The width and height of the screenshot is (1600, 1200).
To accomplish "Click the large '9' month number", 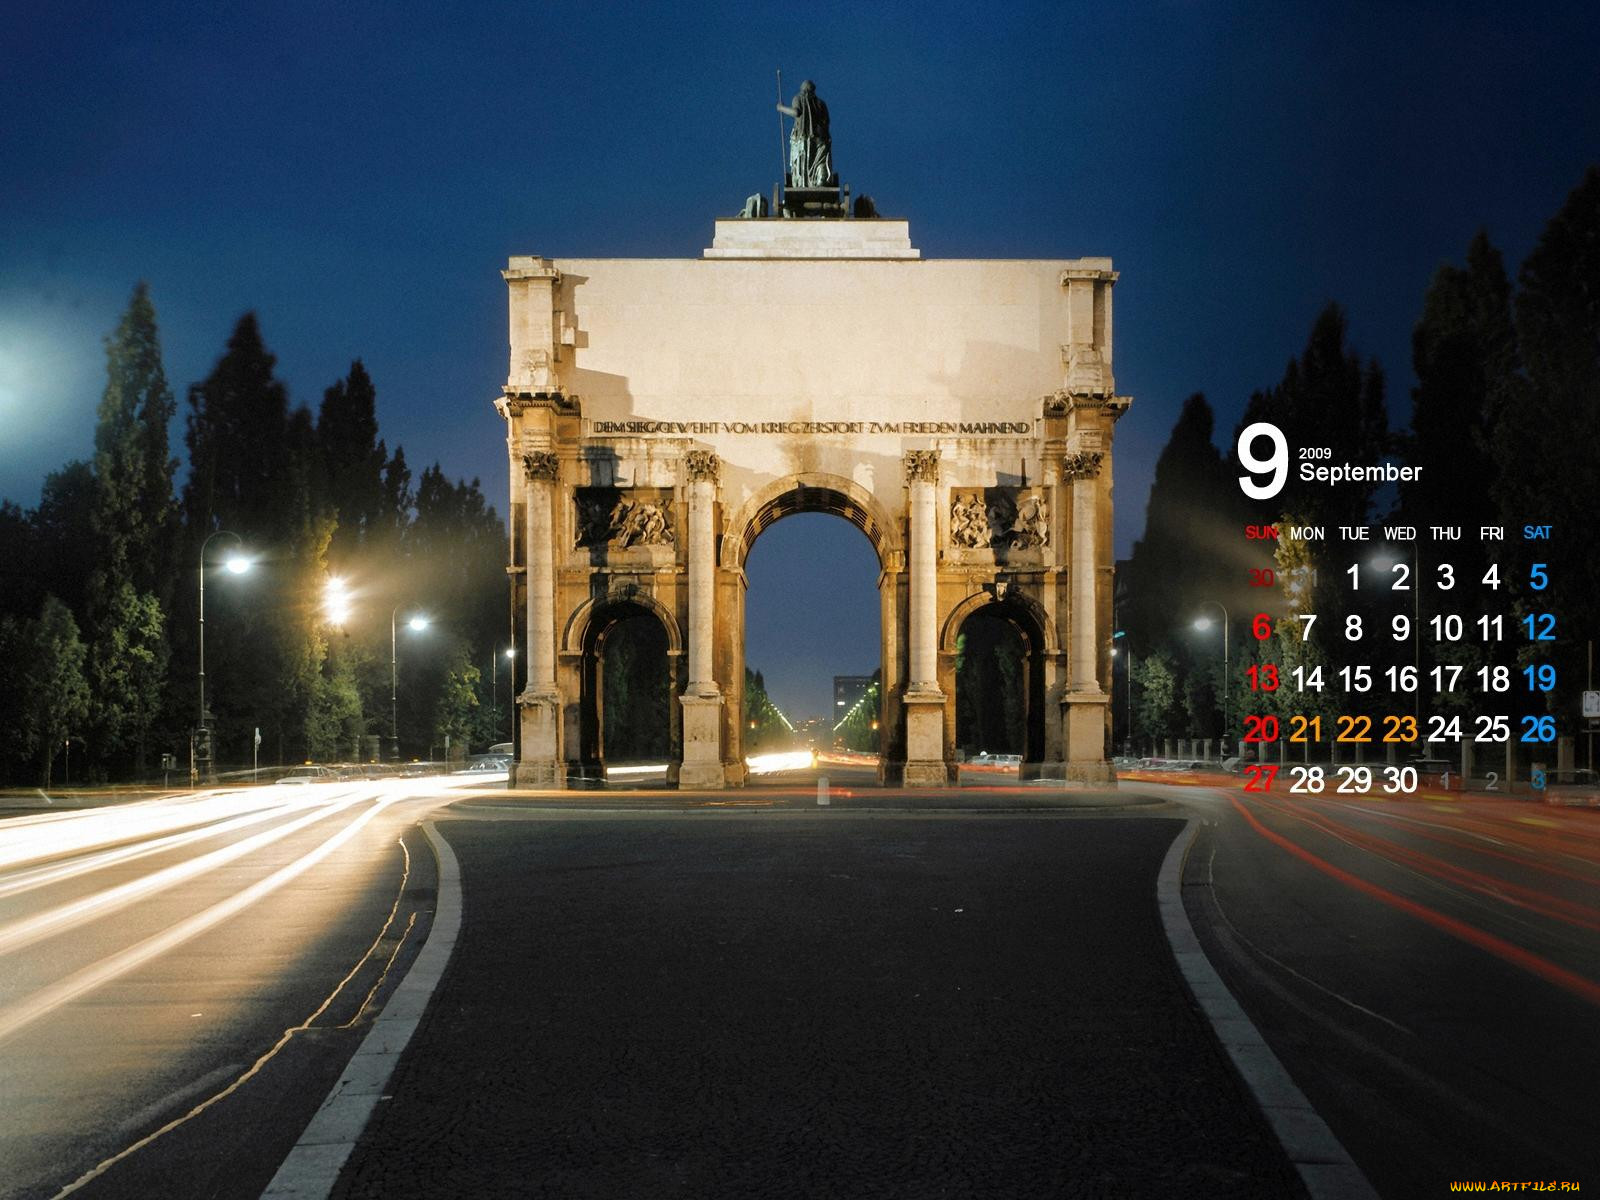I will pyautogui.click(x=1262, y=462).
